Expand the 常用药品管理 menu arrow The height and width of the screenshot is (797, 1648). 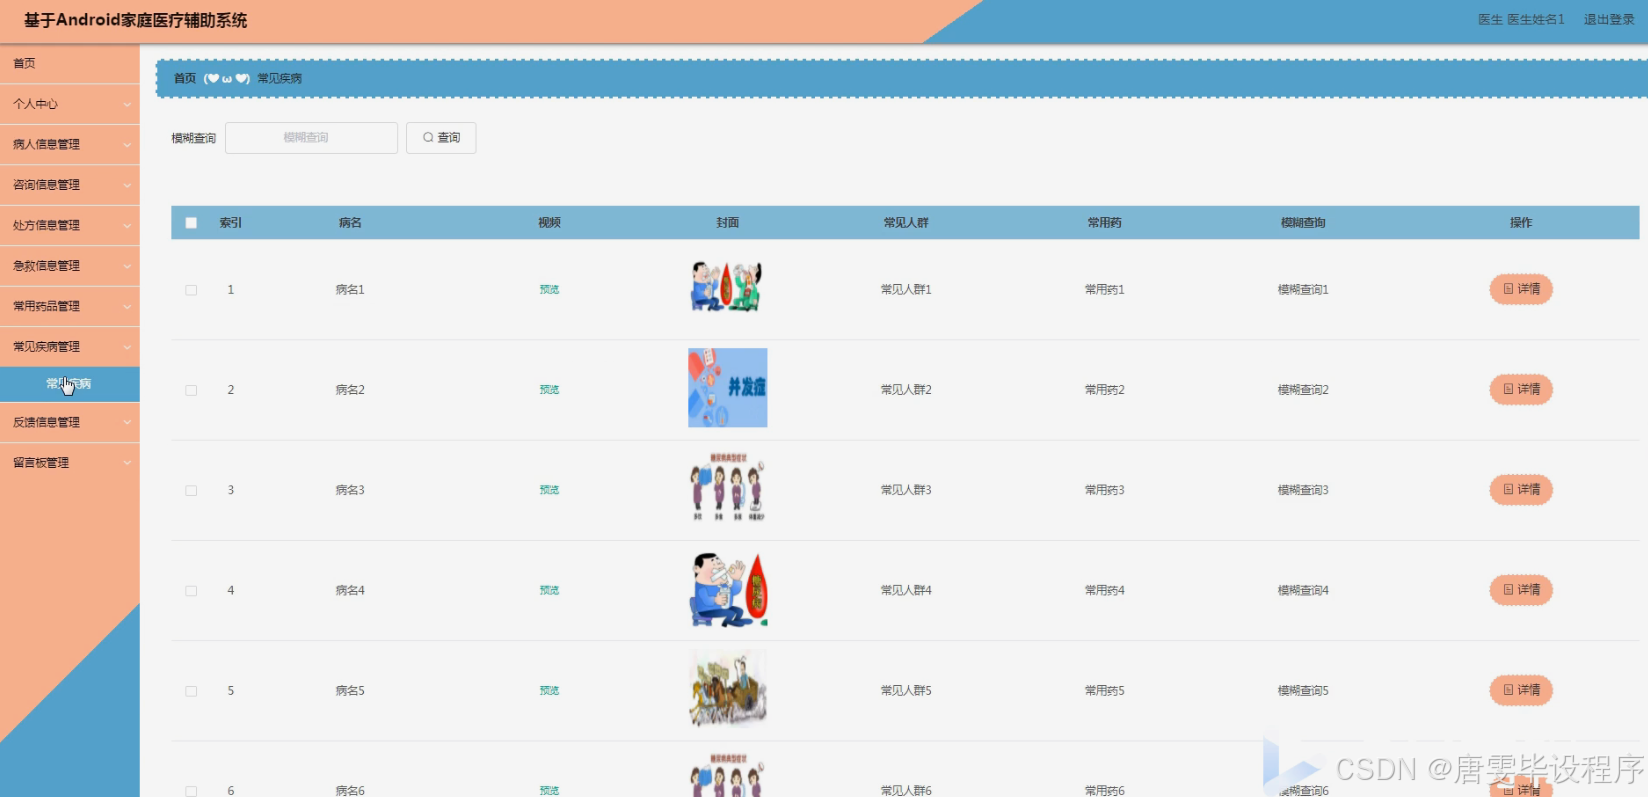(x=127, y=307)
